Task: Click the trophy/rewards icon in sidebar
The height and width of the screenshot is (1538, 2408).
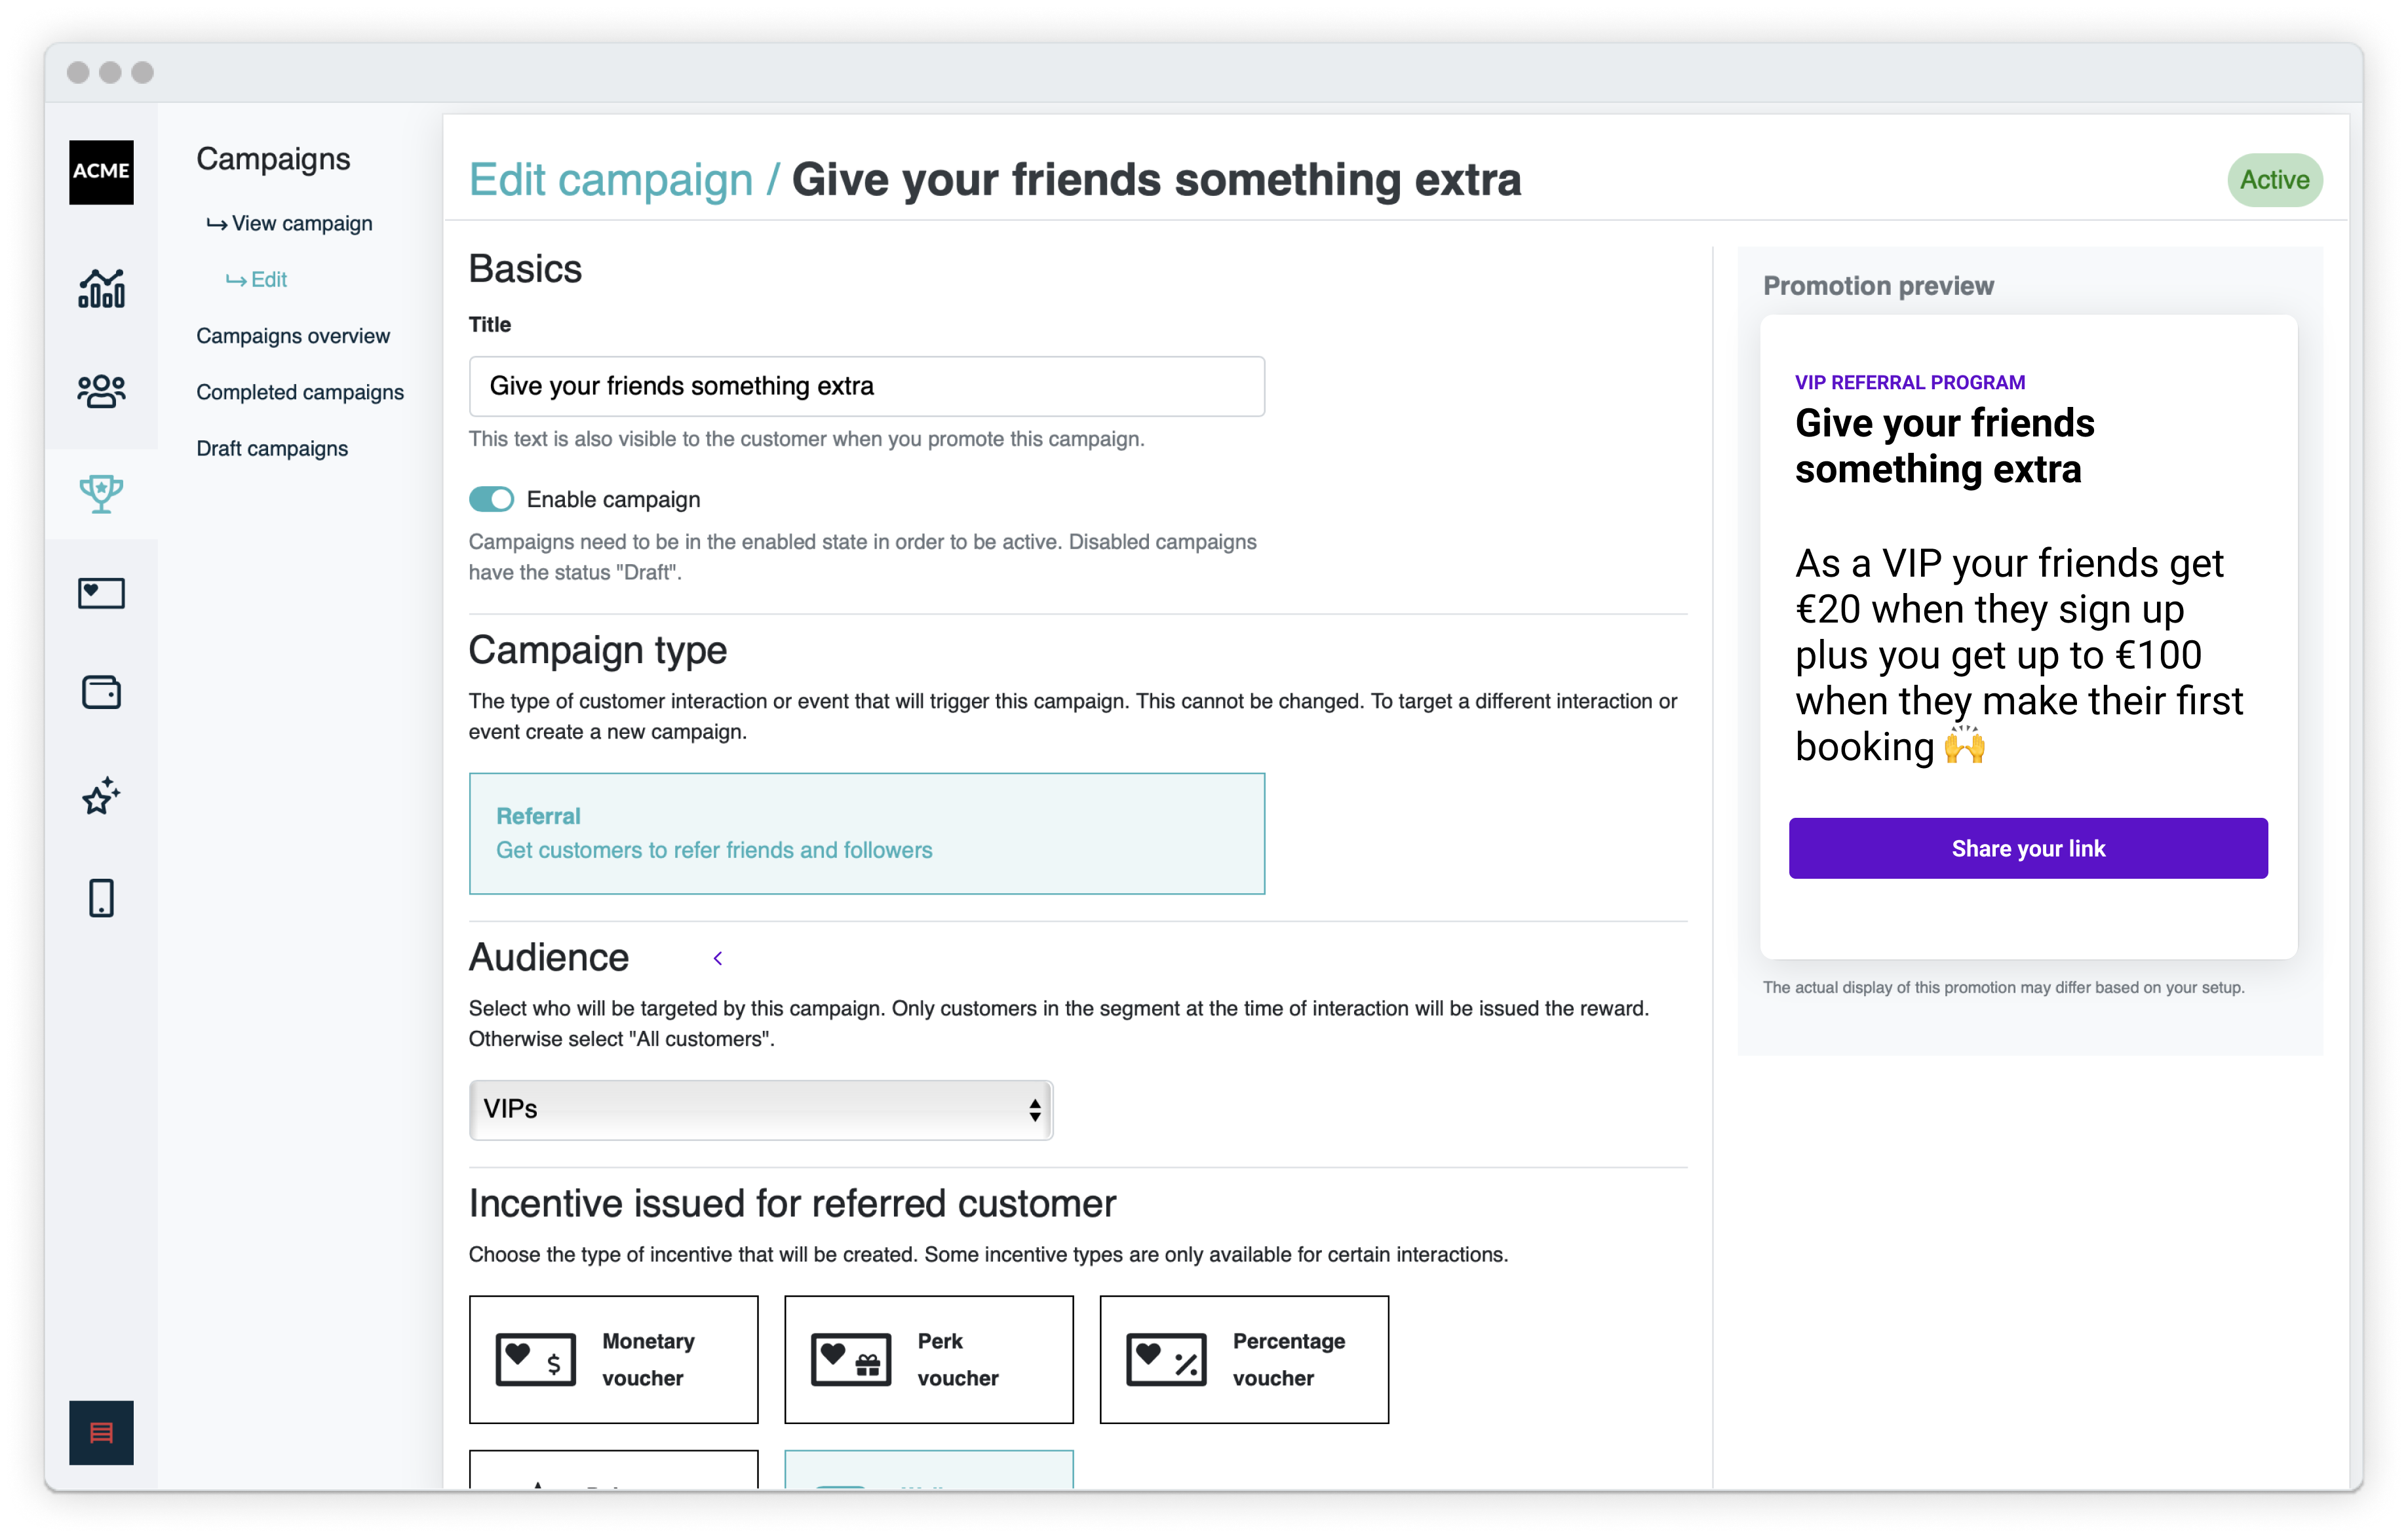Action: [x=100, y=493]
